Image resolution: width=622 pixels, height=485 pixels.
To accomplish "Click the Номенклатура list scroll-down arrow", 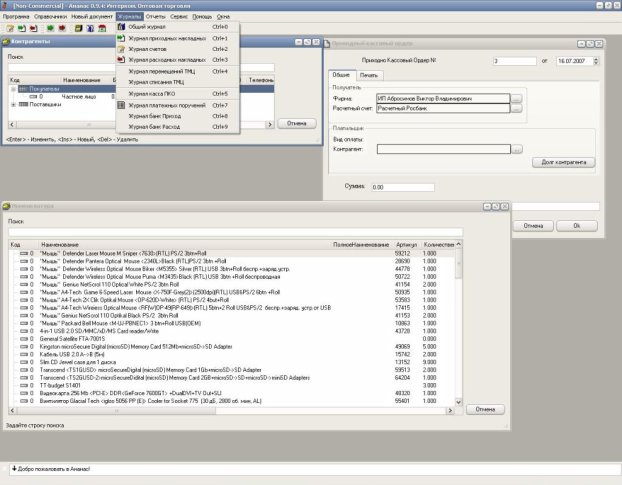I will pyautogui.click(x=459, y=402).
